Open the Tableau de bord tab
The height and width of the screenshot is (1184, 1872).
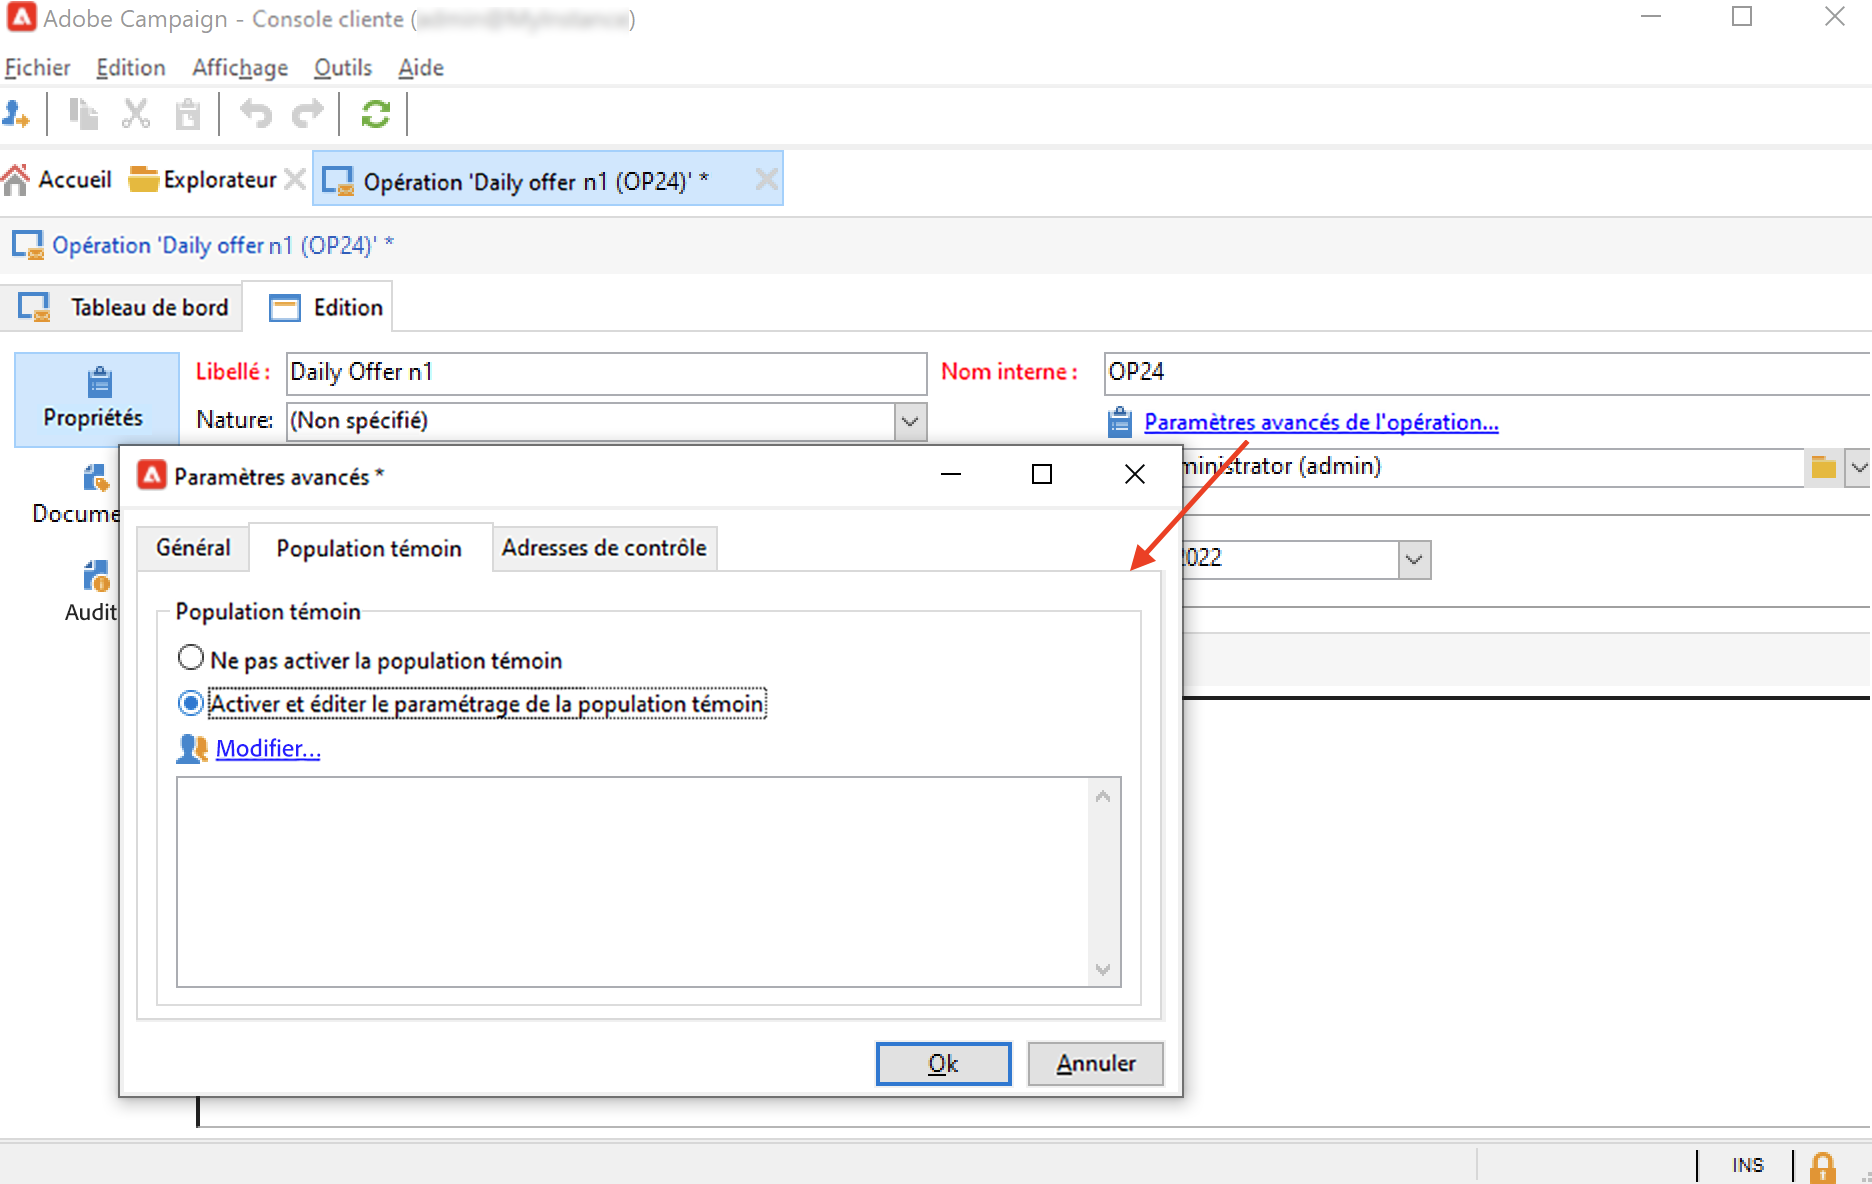pos(124,307)
